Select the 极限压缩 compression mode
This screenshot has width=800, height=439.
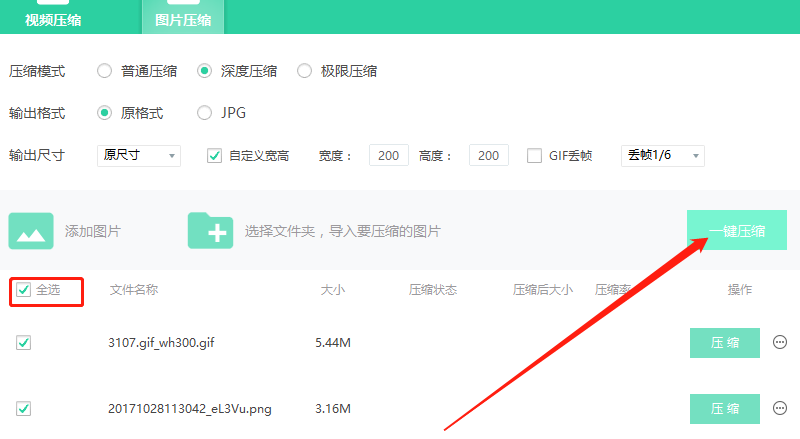click(x=305, y=71)
